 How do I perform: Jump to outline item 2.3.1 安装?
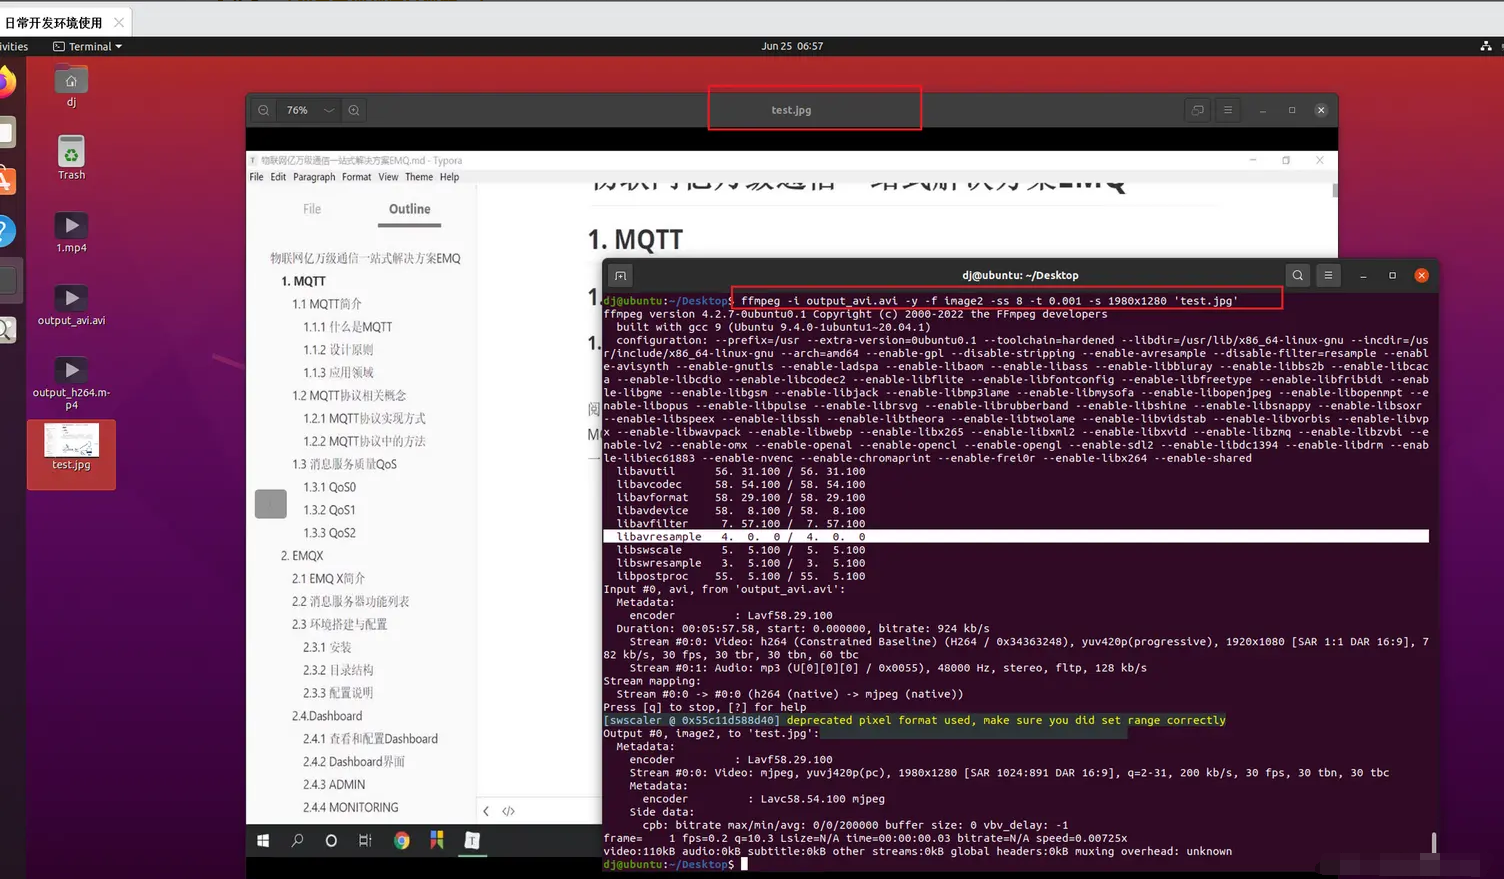327,647
